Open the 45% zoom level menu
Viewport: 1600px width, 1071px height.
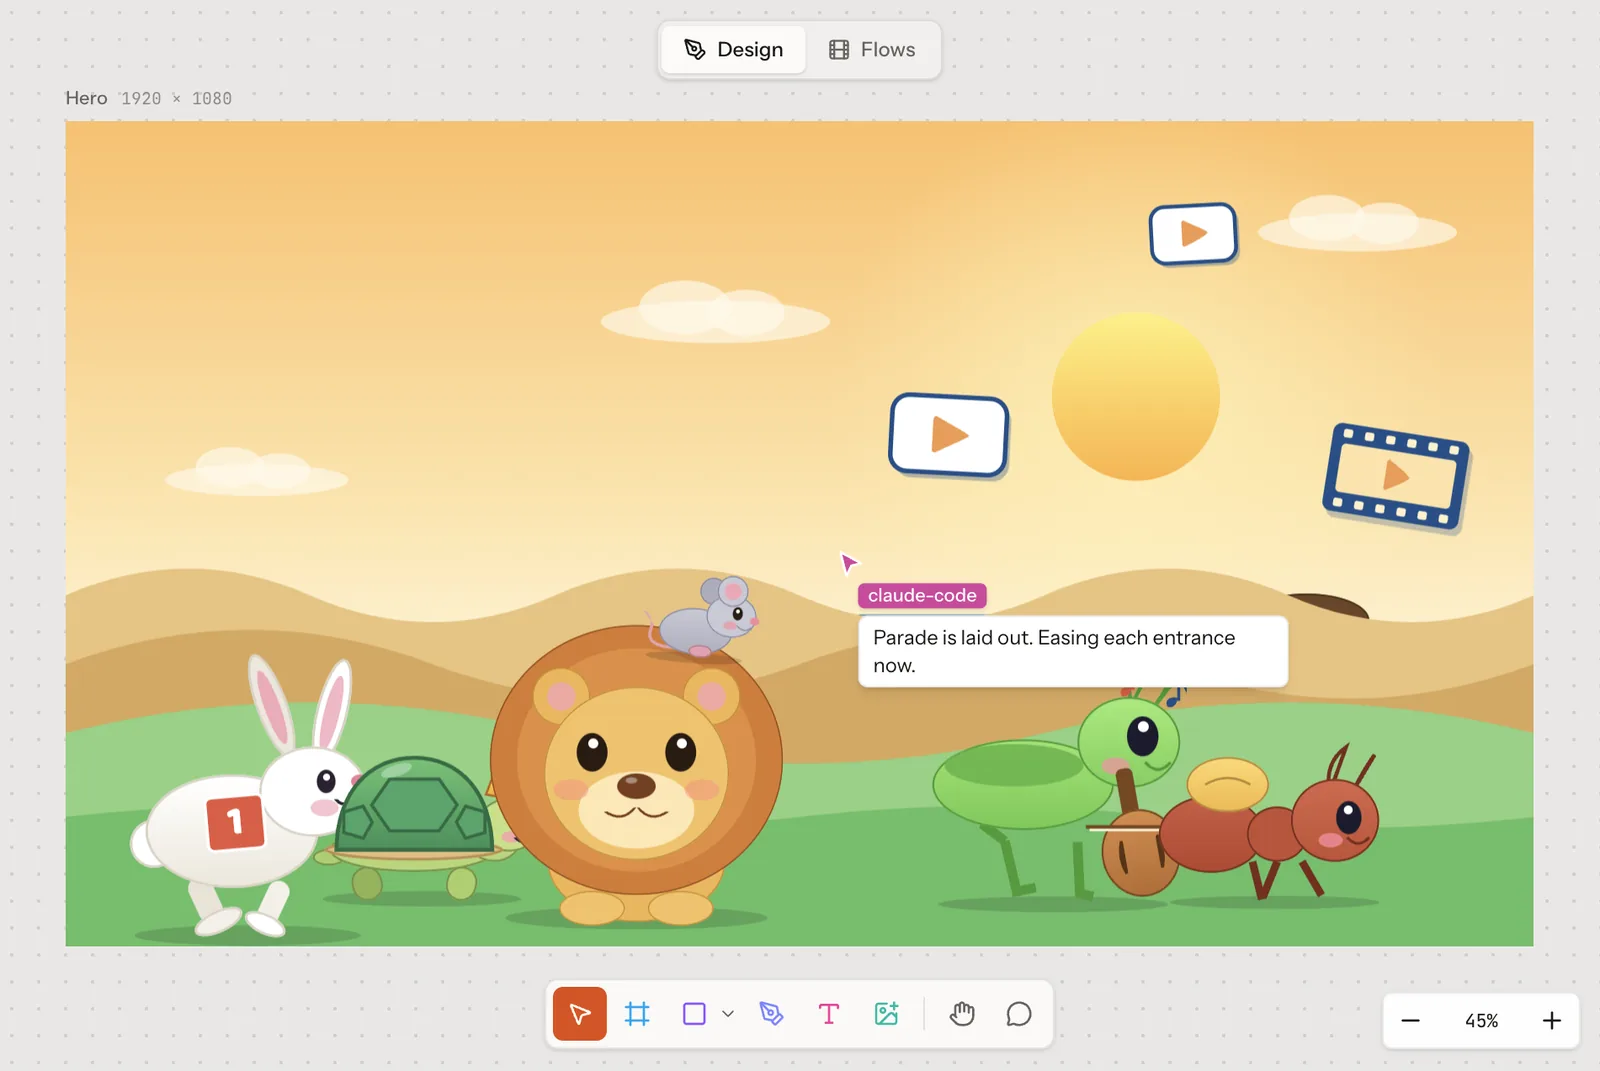(1481, 1021)
